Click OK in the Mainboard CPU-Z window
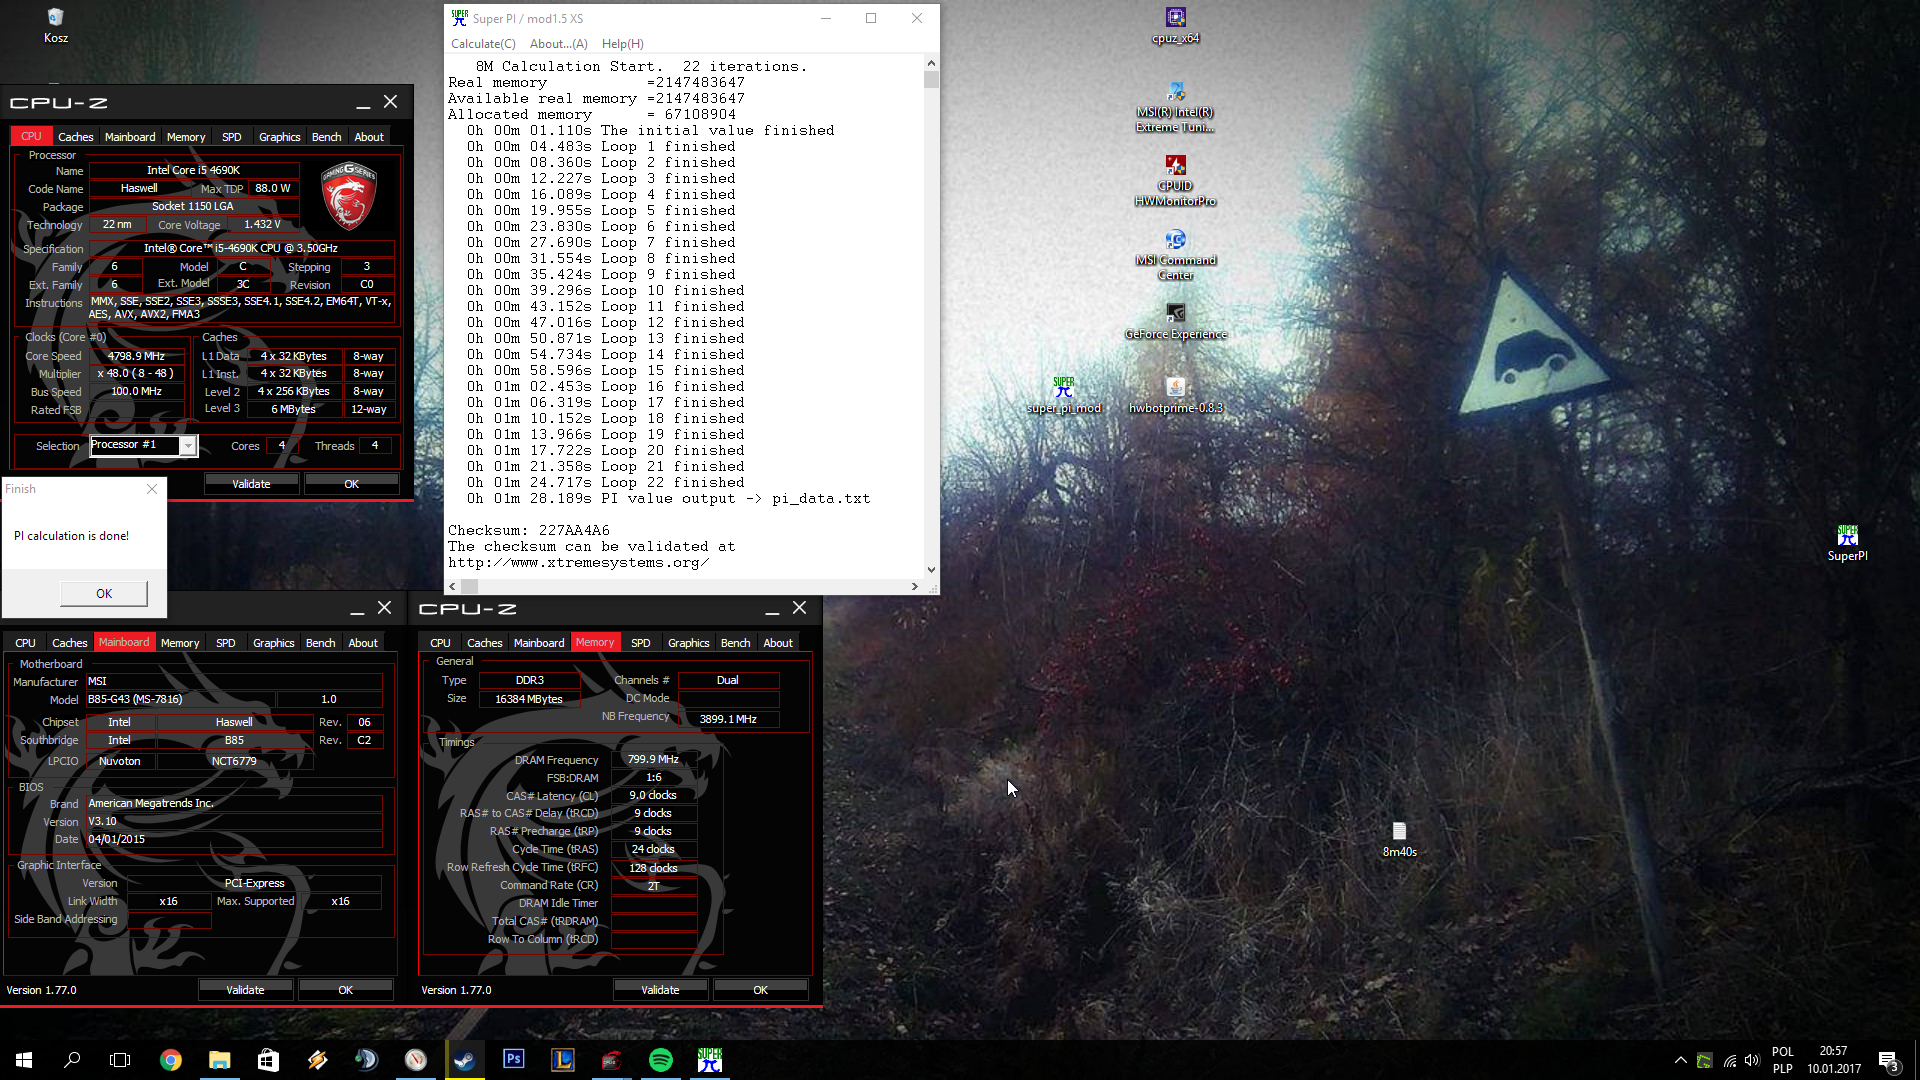 (346, 990)
